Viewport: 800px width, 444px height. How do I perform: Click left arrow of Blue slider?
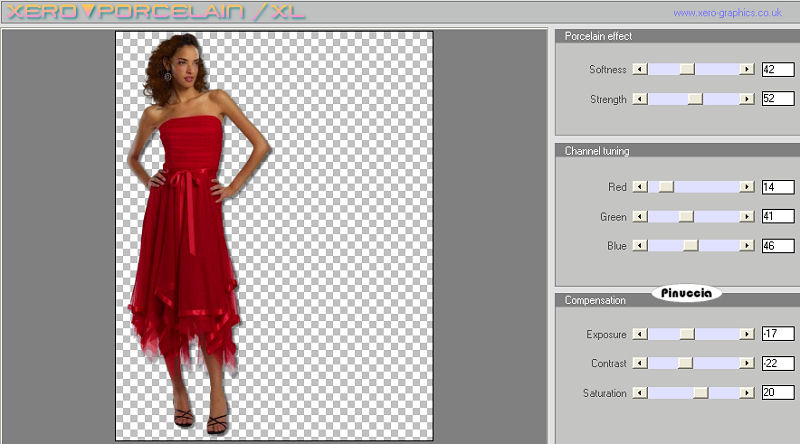pyautogui.click(x=640, y=245)
